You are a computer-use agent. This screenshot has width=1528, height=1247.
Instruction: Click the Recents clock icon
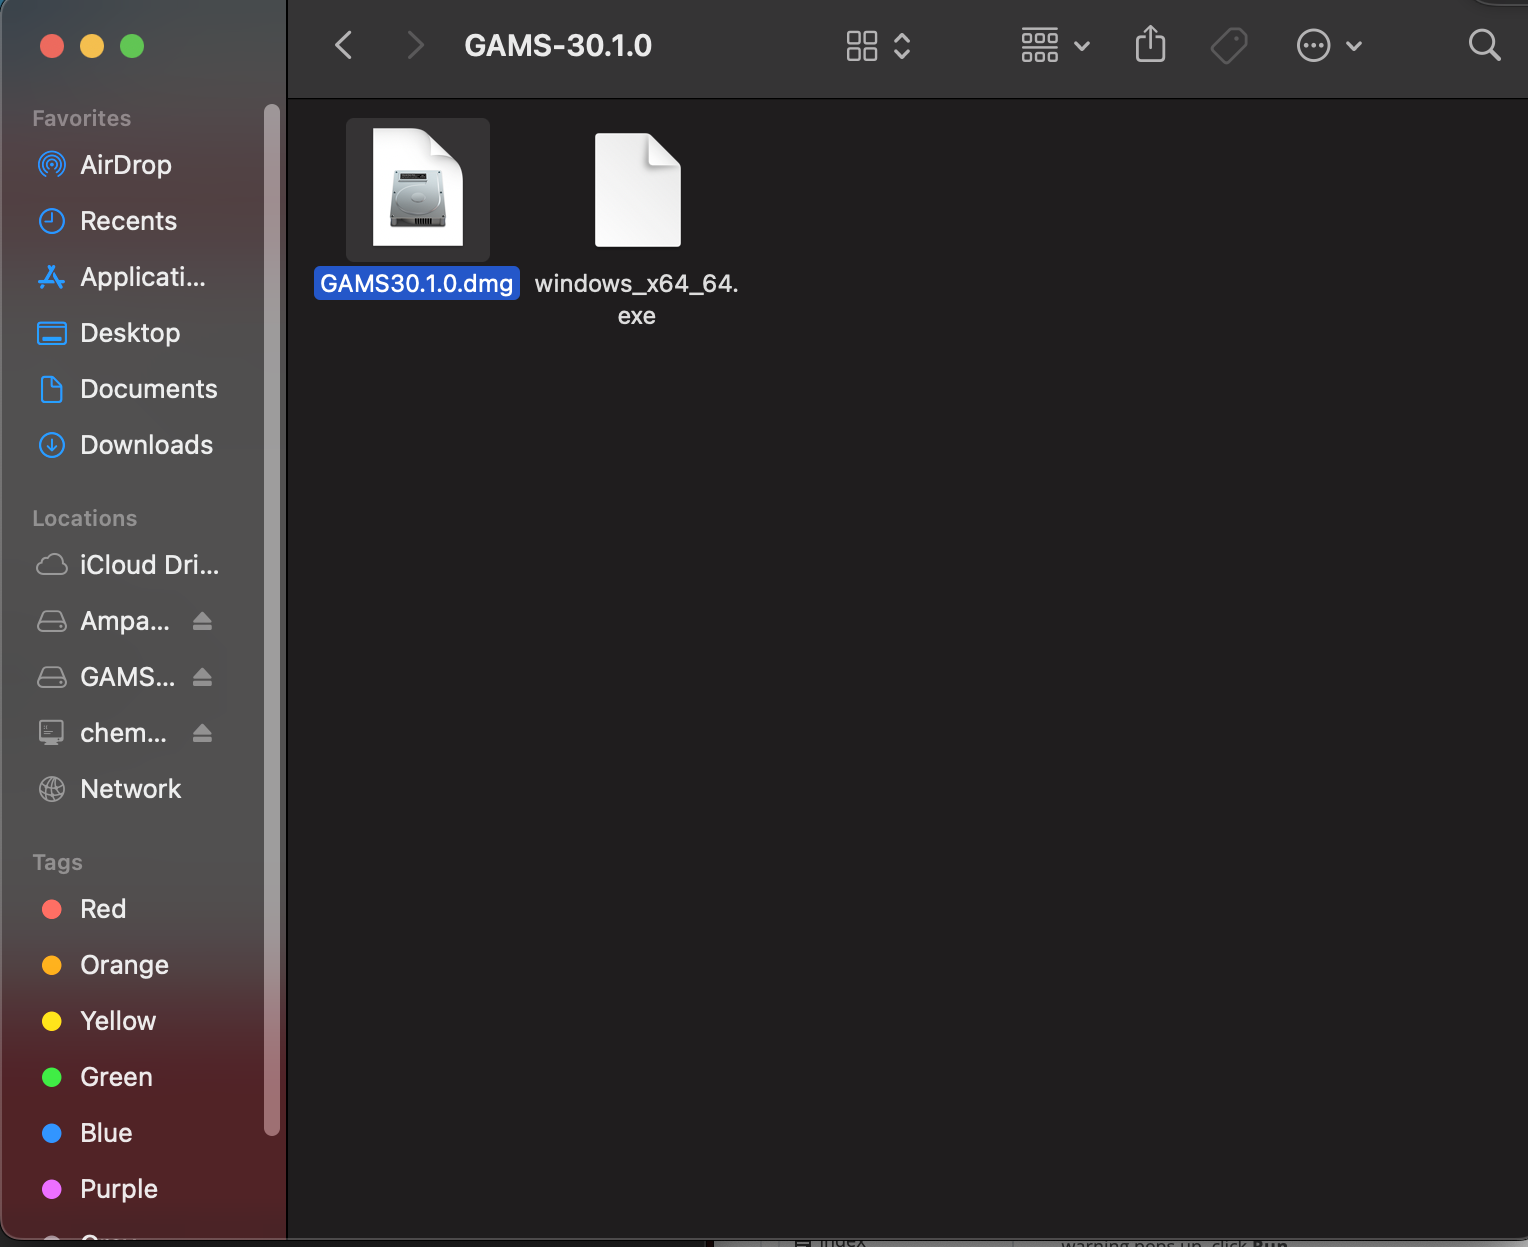tap(52, 221)
